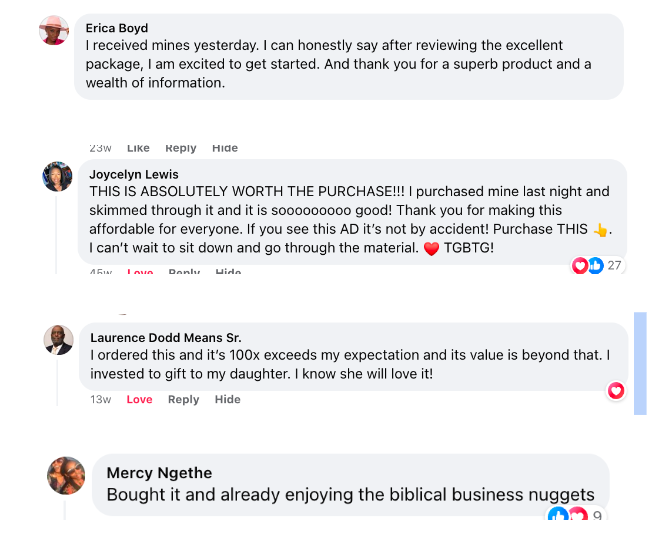The image size is (669, 540).
Task: Open Erica Boyd's name link
Action: [x=117, y=28]
